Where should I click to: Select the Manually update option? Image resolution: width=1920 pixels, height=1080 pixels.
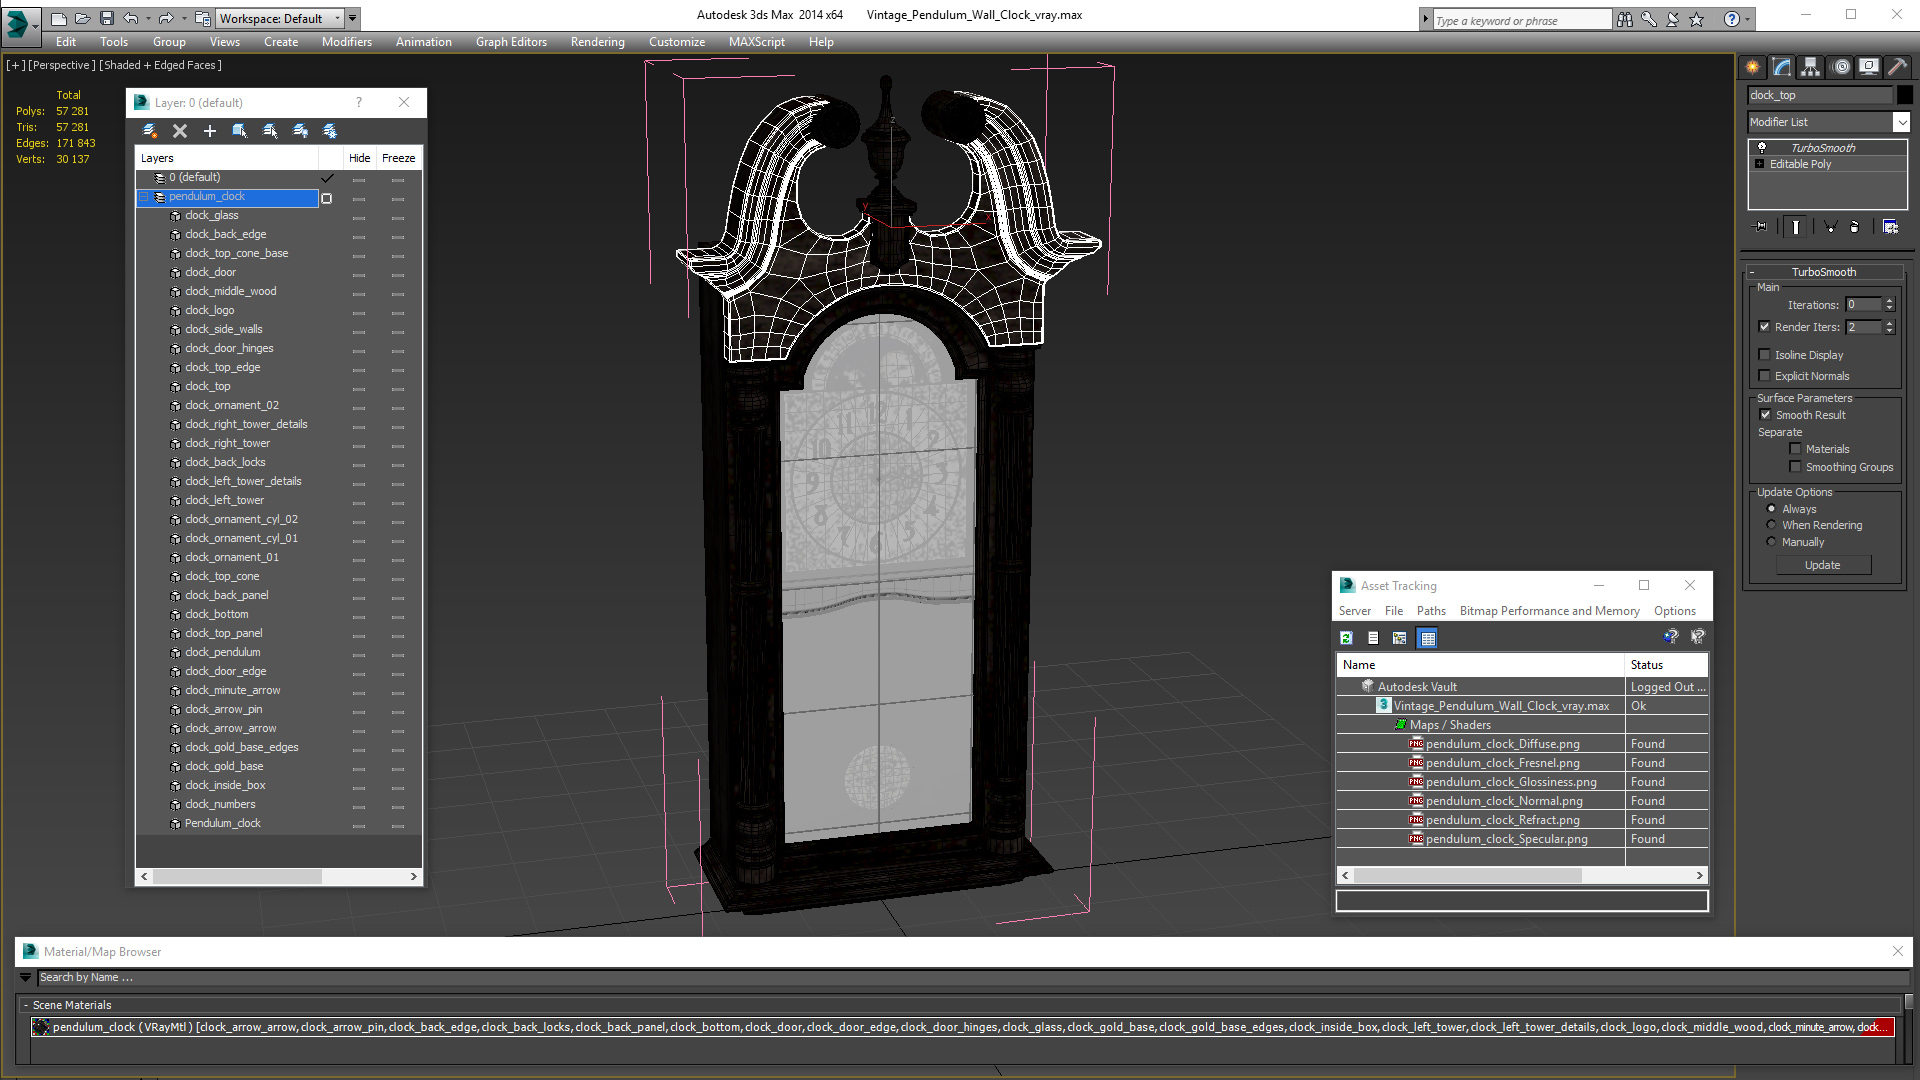tap(1772, 541)
